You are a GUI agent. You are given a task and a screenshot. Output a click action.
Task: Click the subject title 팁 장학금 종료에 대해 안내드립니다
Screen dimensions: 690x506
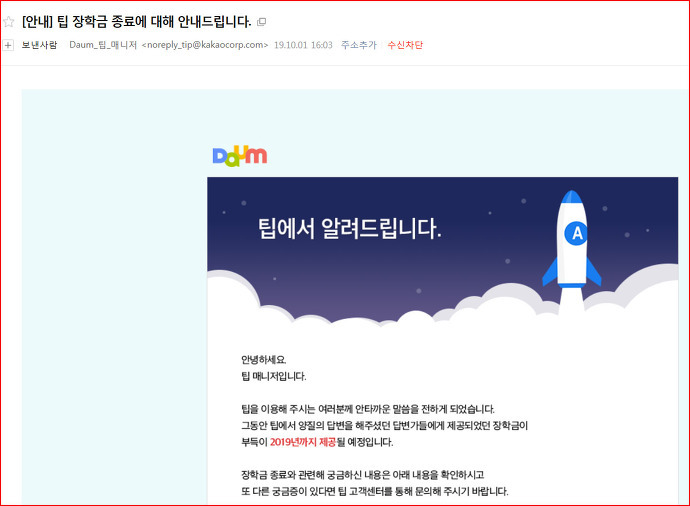154,22
